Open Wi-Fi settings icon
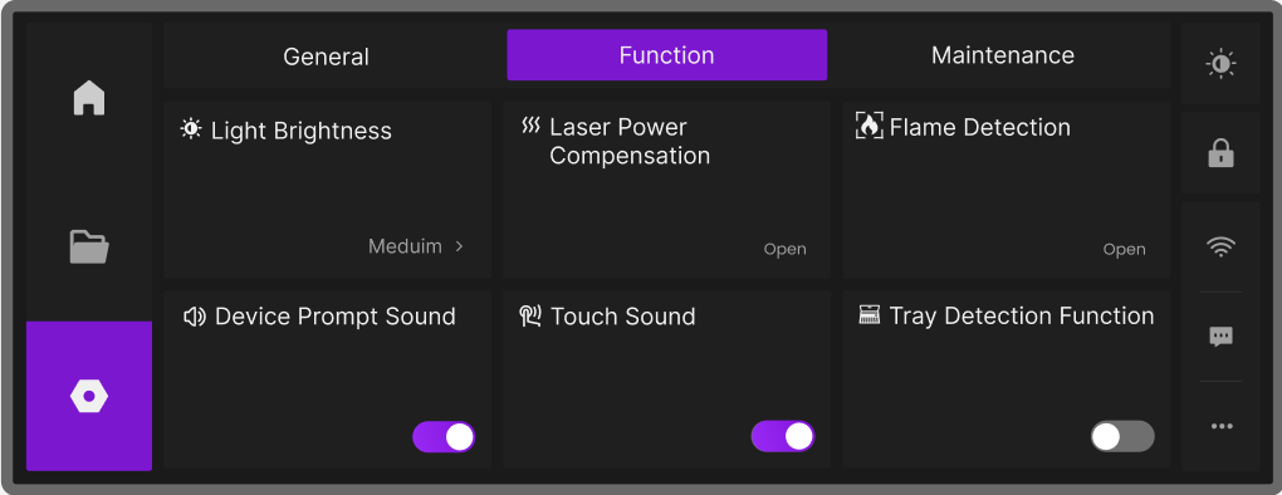 click(1221, 247)
